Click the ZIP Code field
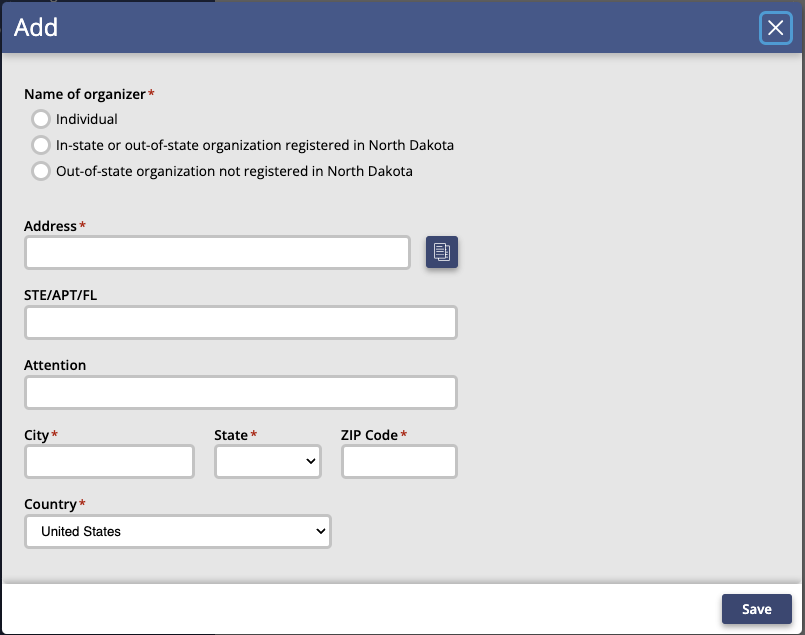The height and width of the screenshot is (635, 805). (399, 461)
